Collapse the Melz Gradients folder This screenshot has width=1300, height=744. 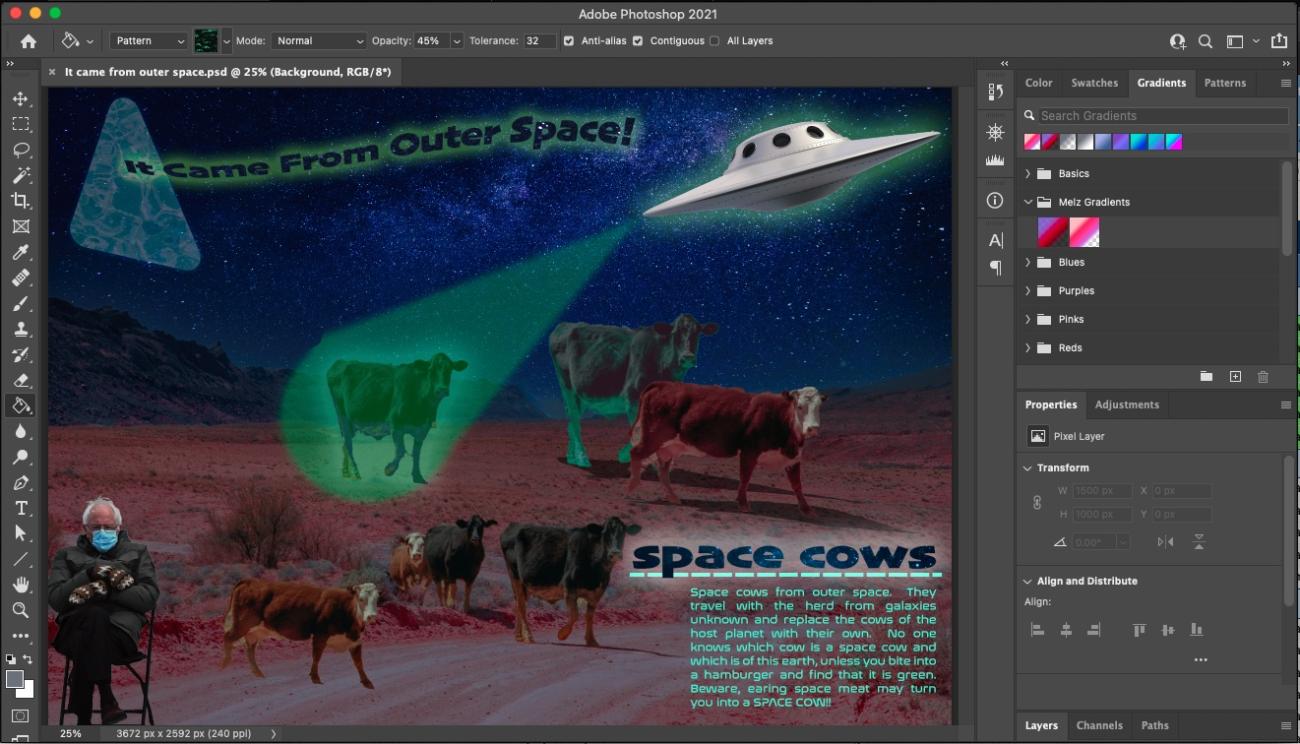click(x=1027, y=202)
